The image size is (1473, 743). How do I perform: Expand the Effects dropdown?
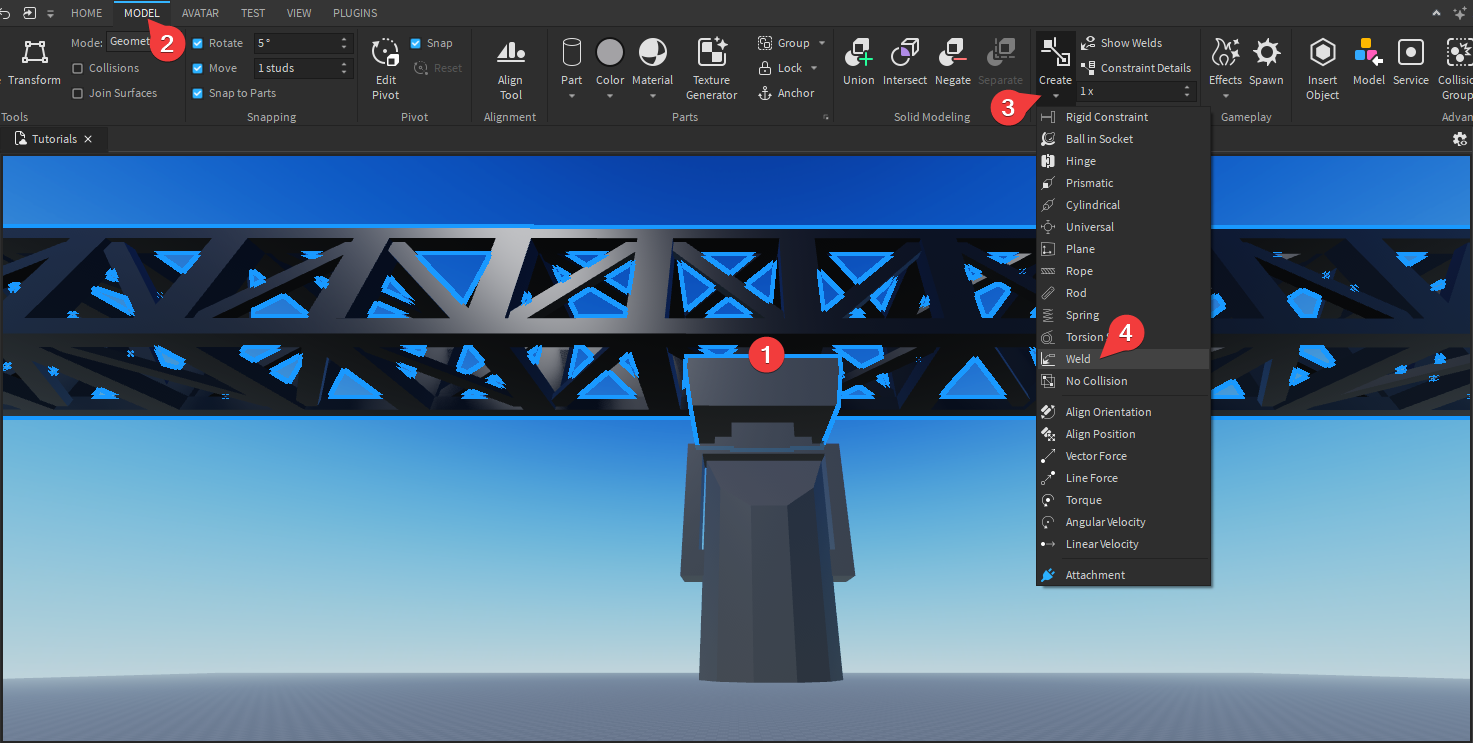click(1225, 96)
